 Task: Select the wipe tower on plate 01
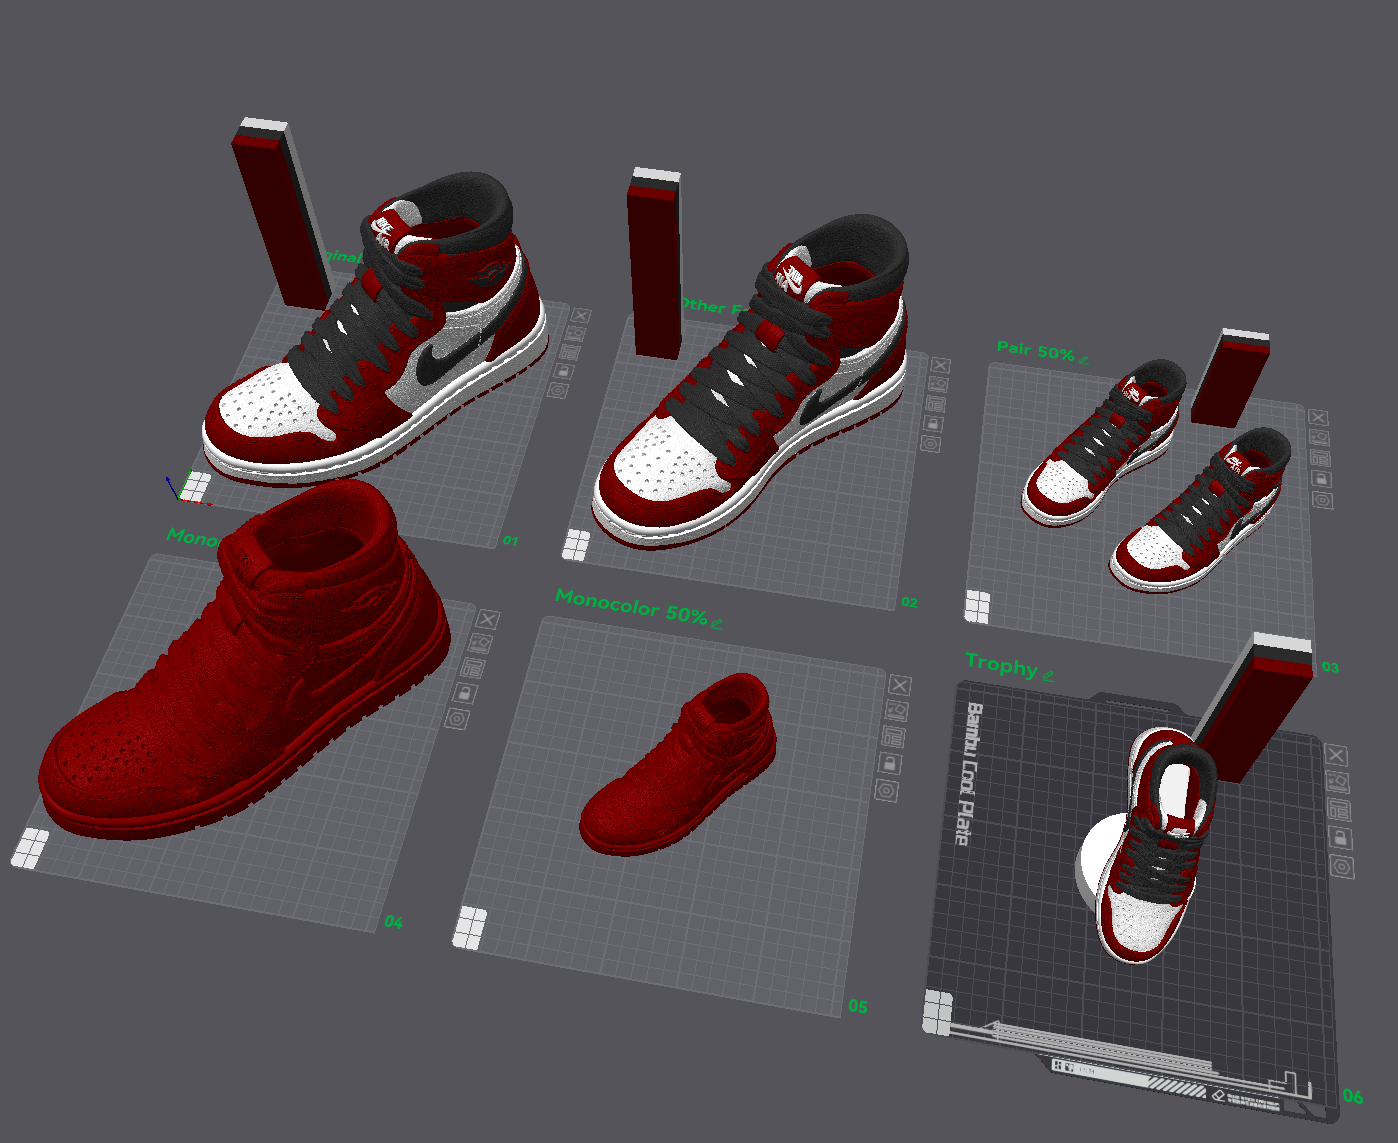point(279,215)
